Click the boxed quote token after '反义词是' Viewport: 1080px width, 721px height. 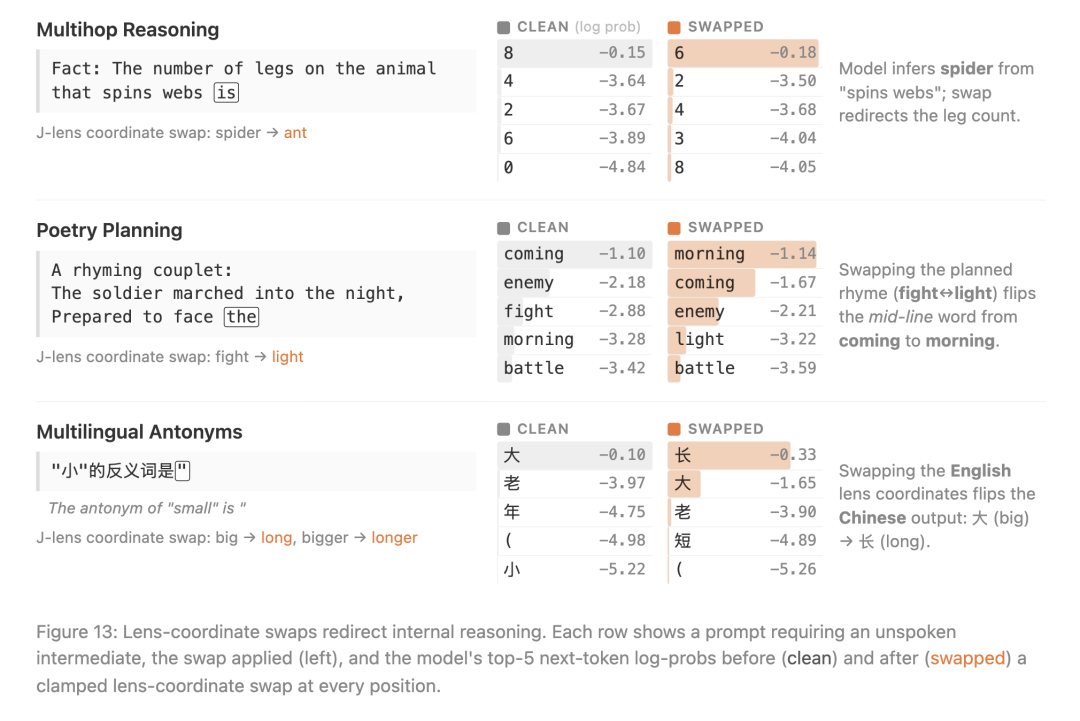pos(183,471)
